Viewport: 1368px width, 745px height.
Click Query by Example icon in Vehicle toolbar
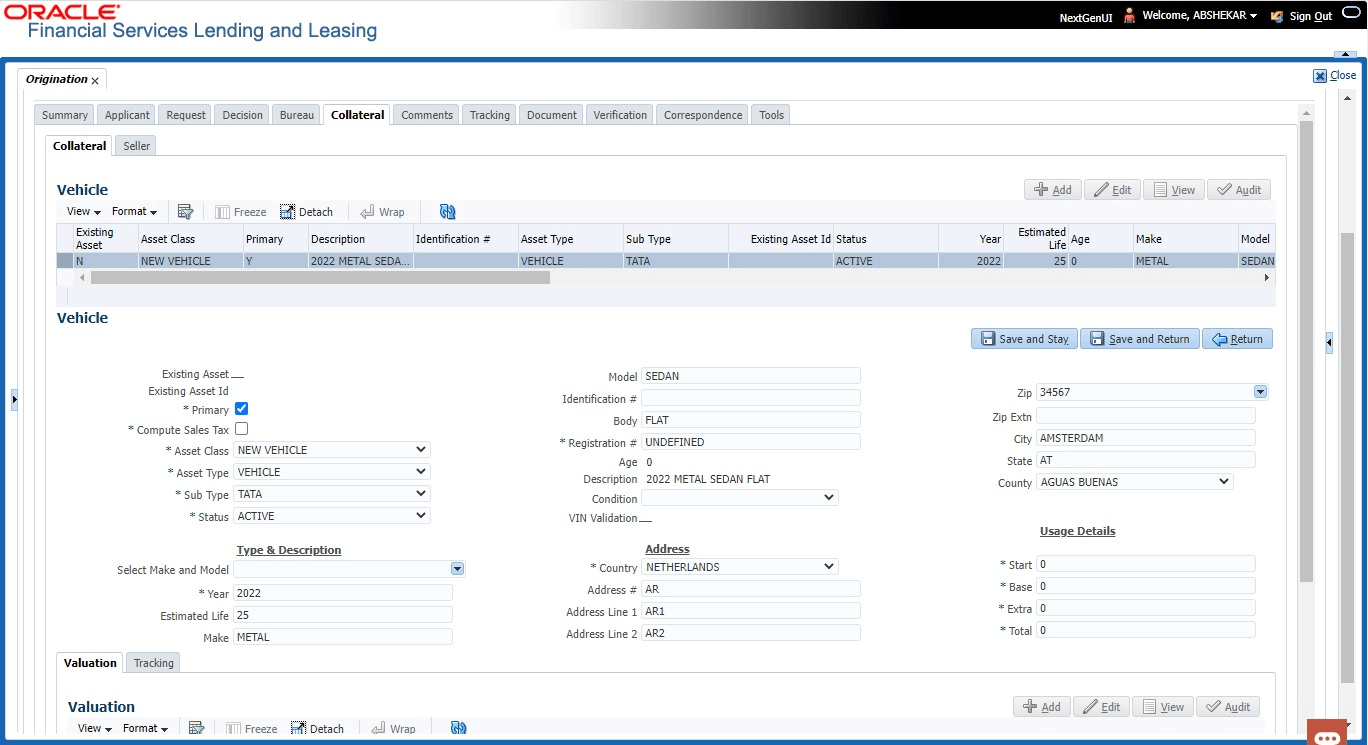pos(185,212)
